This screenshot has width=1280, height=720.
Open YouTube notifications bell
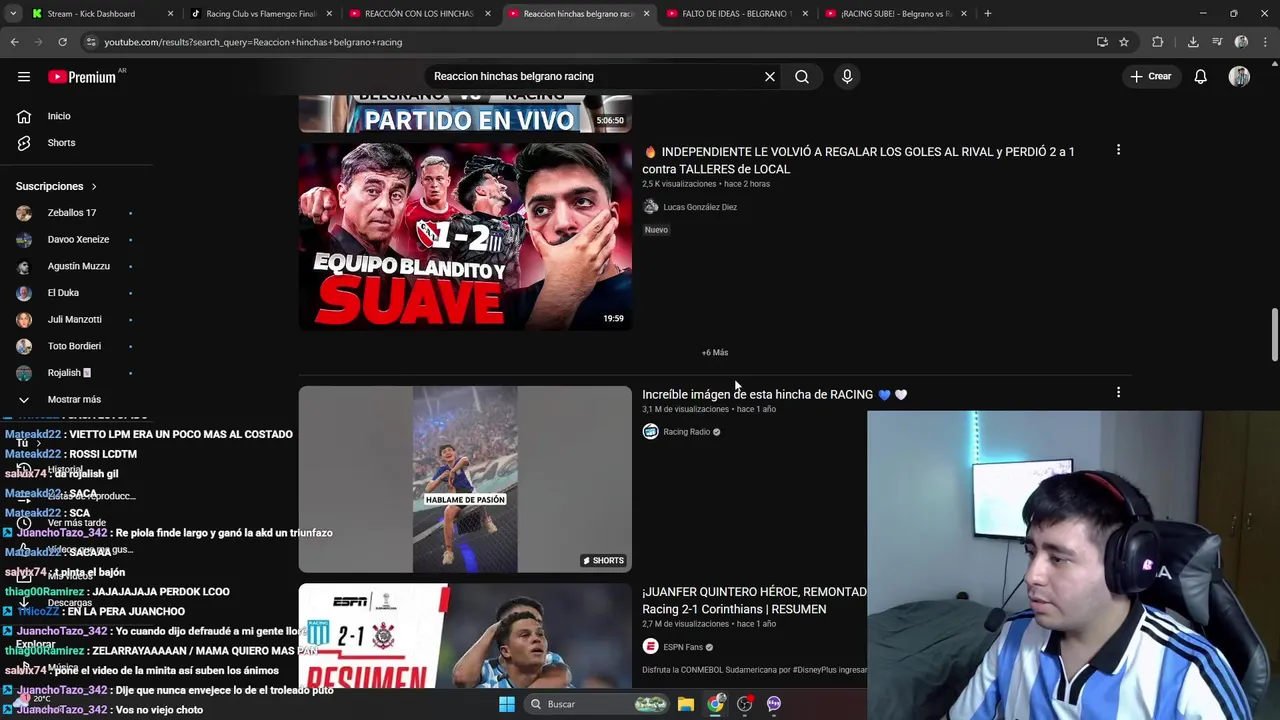point(1200,76)
